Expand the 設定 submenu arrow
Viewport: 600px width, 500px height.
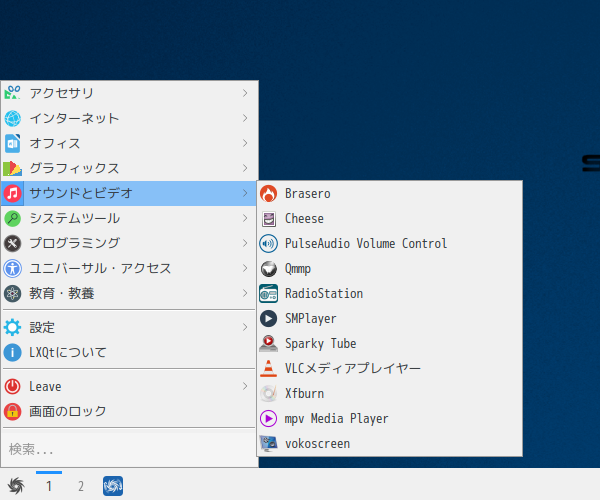245,327
